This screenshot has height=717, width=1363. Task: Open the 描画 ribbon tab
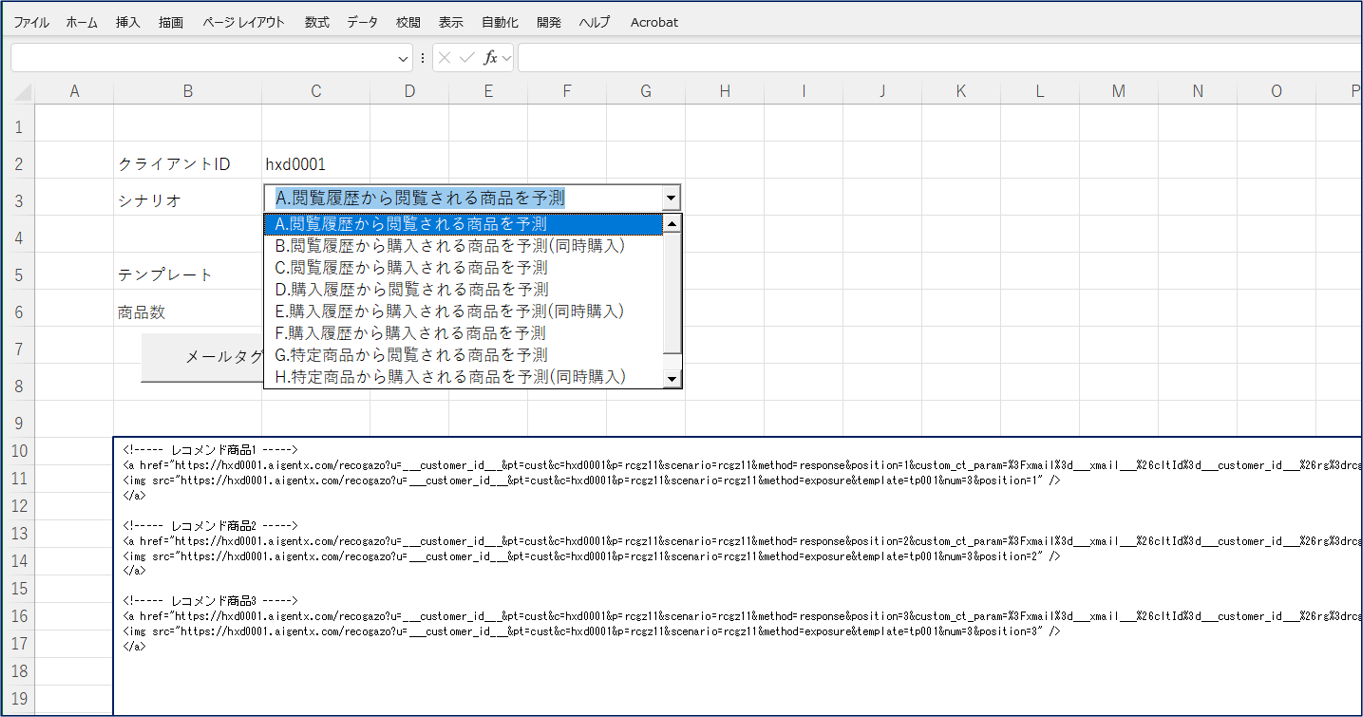point(171,22)
